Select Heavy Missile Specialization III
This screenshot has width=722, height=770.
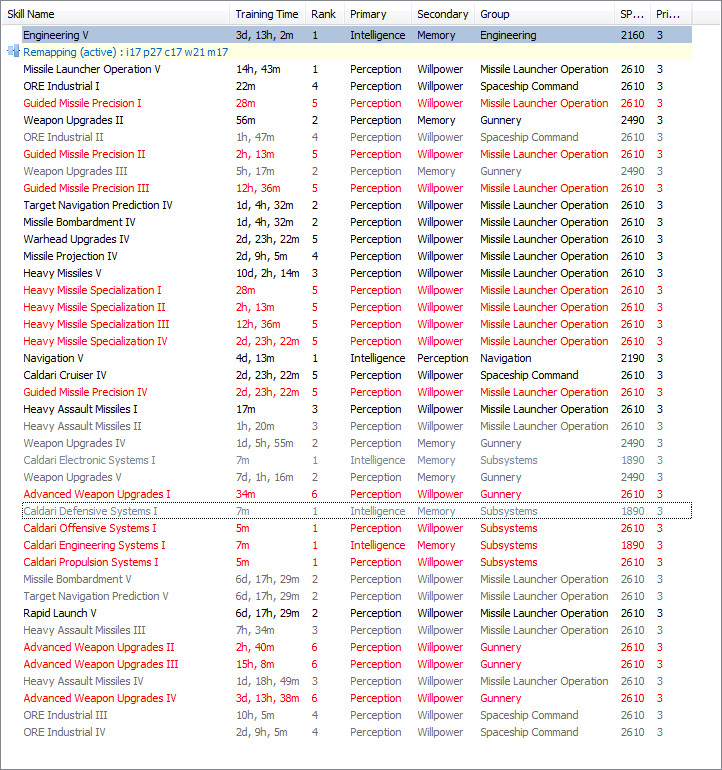click(357, 324)
